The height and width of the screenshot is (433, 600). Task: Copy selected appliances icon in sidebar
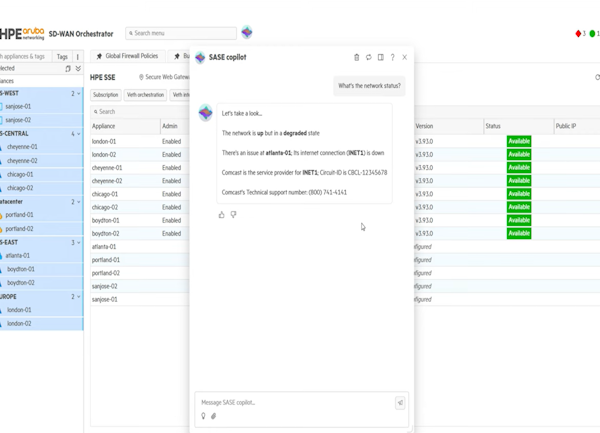(x=68, y=68)
